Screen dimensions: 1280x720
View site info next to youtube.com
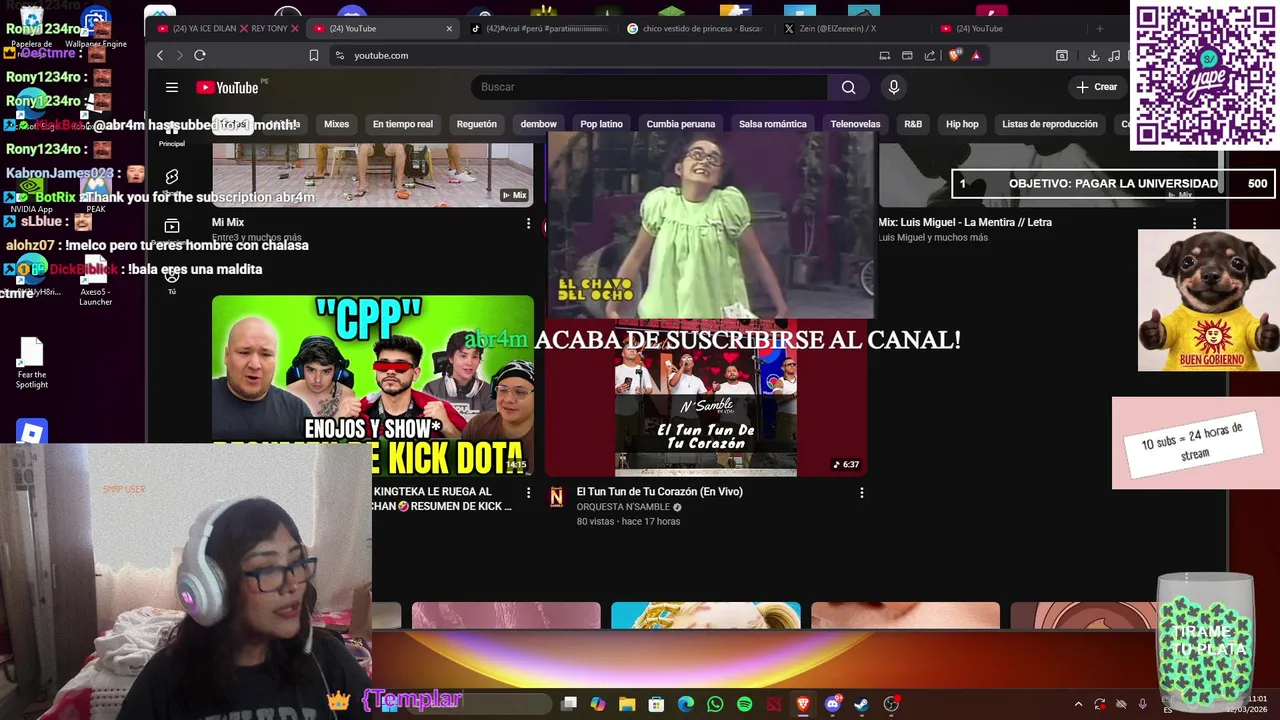(x=340, y=55)
